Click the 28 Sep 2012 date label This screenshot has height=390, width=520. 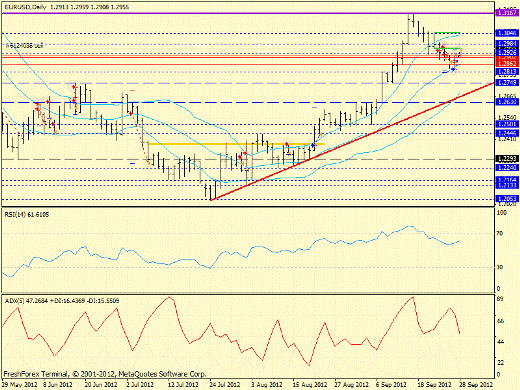coord(476,384)
